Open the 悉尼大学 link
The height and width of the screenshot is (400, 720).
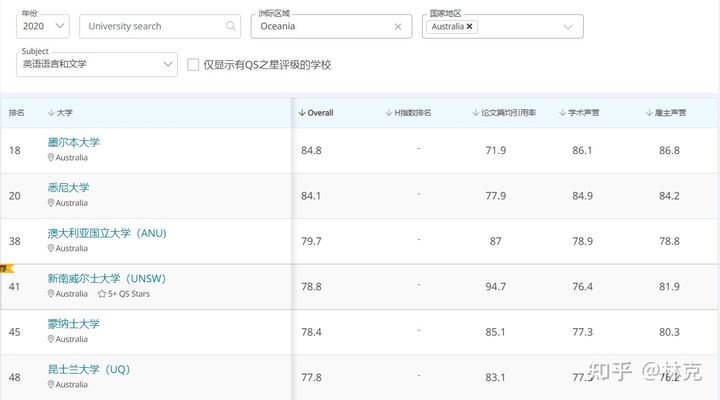coord(68,187)
